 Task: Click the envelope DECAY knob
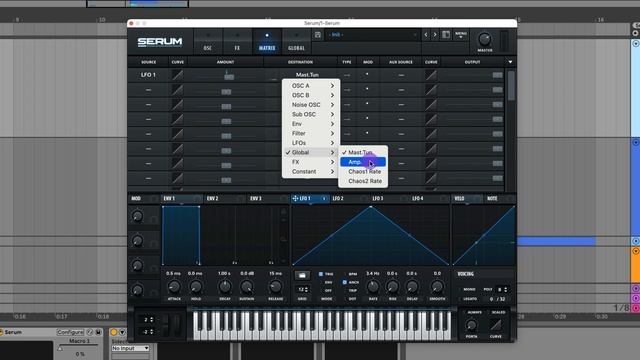[225, 287]
